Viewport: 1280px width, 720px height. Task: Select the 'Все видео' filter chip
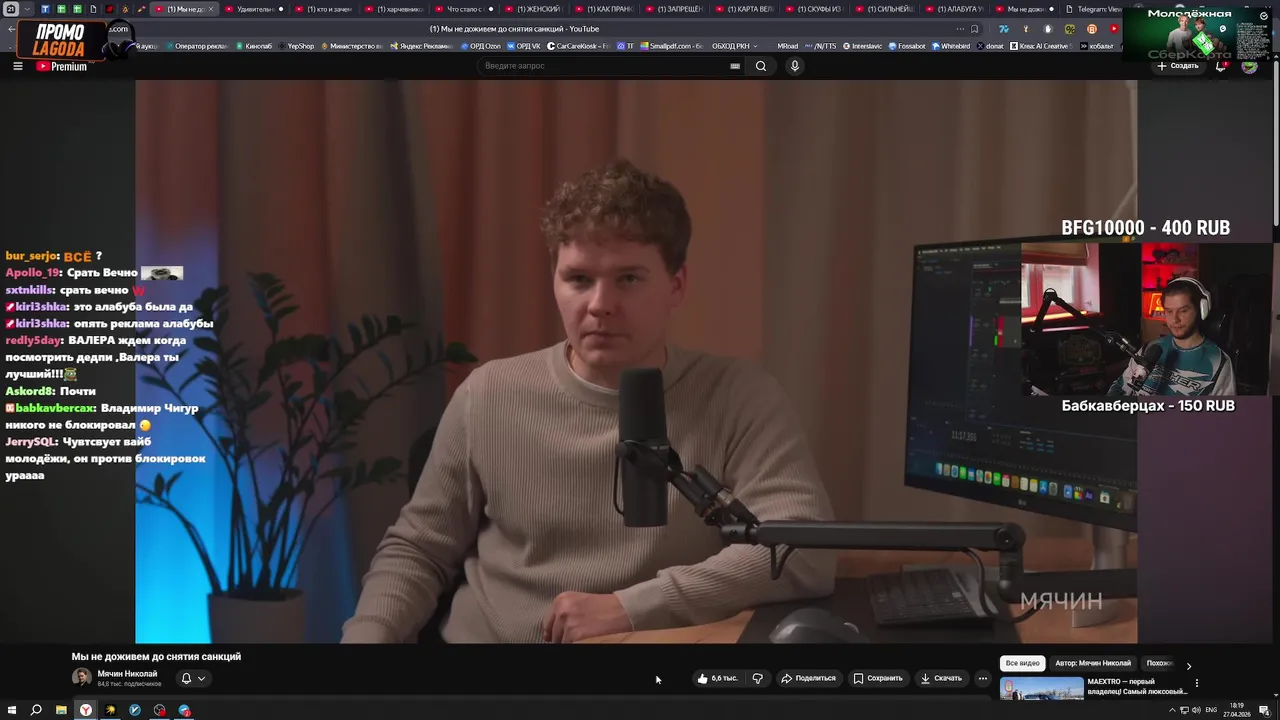(x=1022, y=663)
